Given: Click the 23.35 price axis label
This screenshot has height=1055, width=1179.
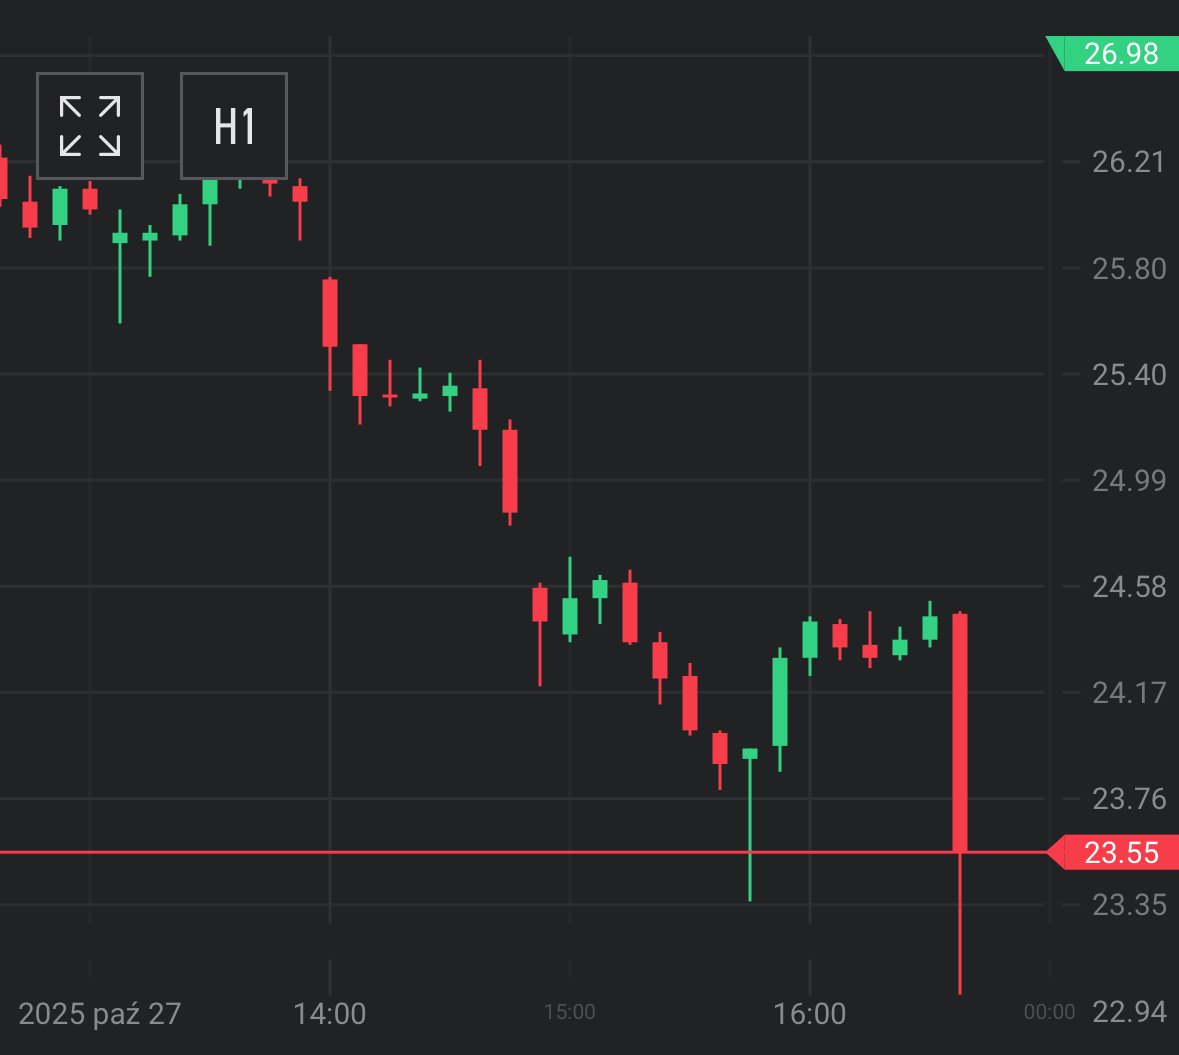Looking at the screenshot, I should (1129, 905).
